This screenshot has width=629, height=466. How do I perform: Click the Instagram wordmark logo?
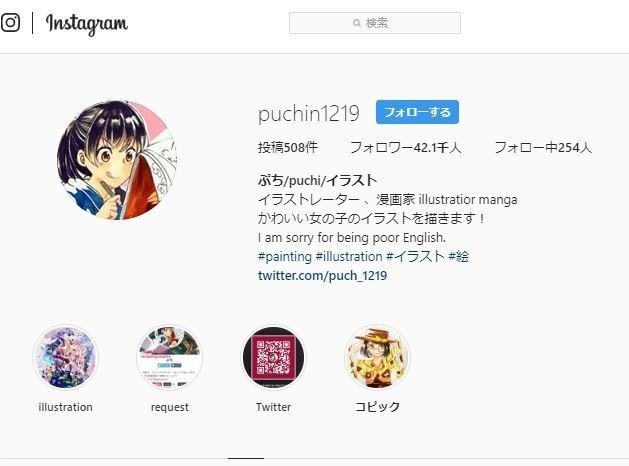pos(87,24)
